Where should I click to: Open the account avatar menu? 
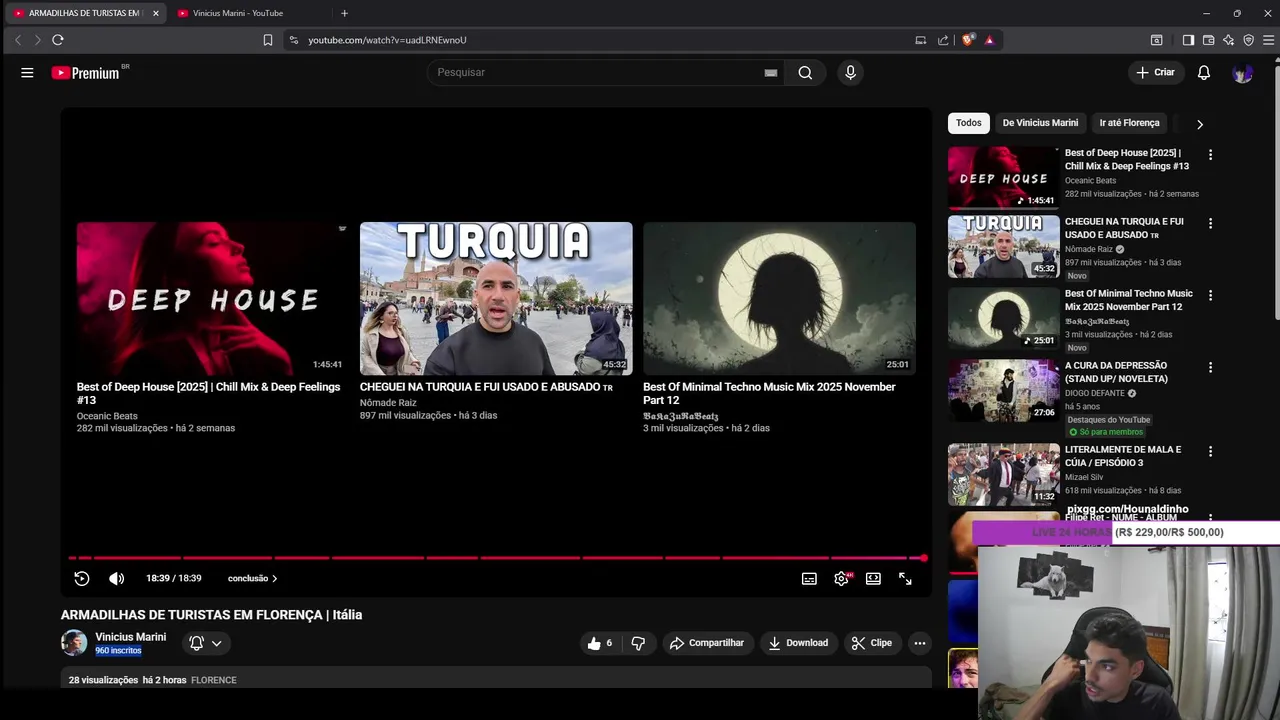click(1242, 73)
